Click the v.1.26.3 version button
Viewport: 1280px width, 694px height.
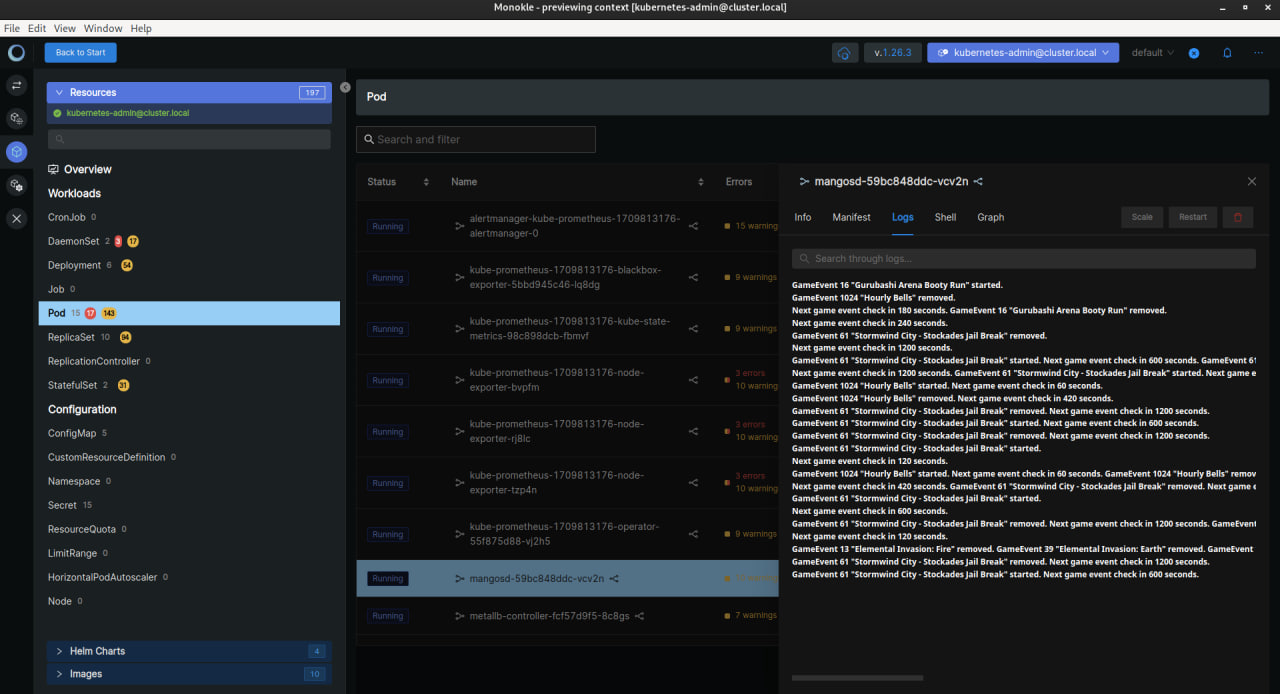pyautogui.click(x=893, y=53)
